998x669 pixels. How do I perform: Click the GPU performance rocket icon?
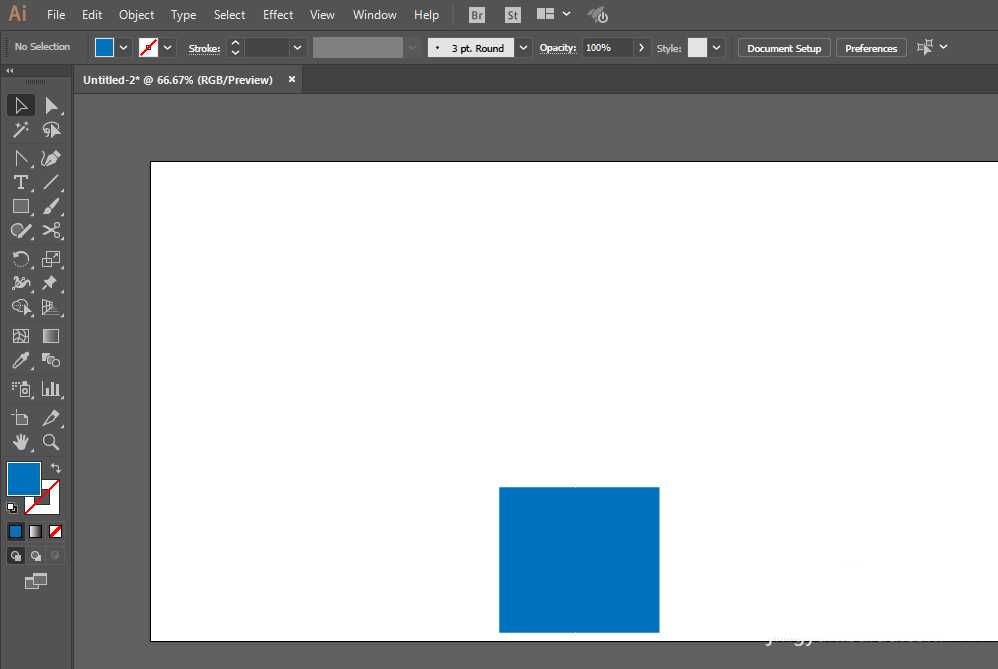pyautogui.click(x=598, y=15)
